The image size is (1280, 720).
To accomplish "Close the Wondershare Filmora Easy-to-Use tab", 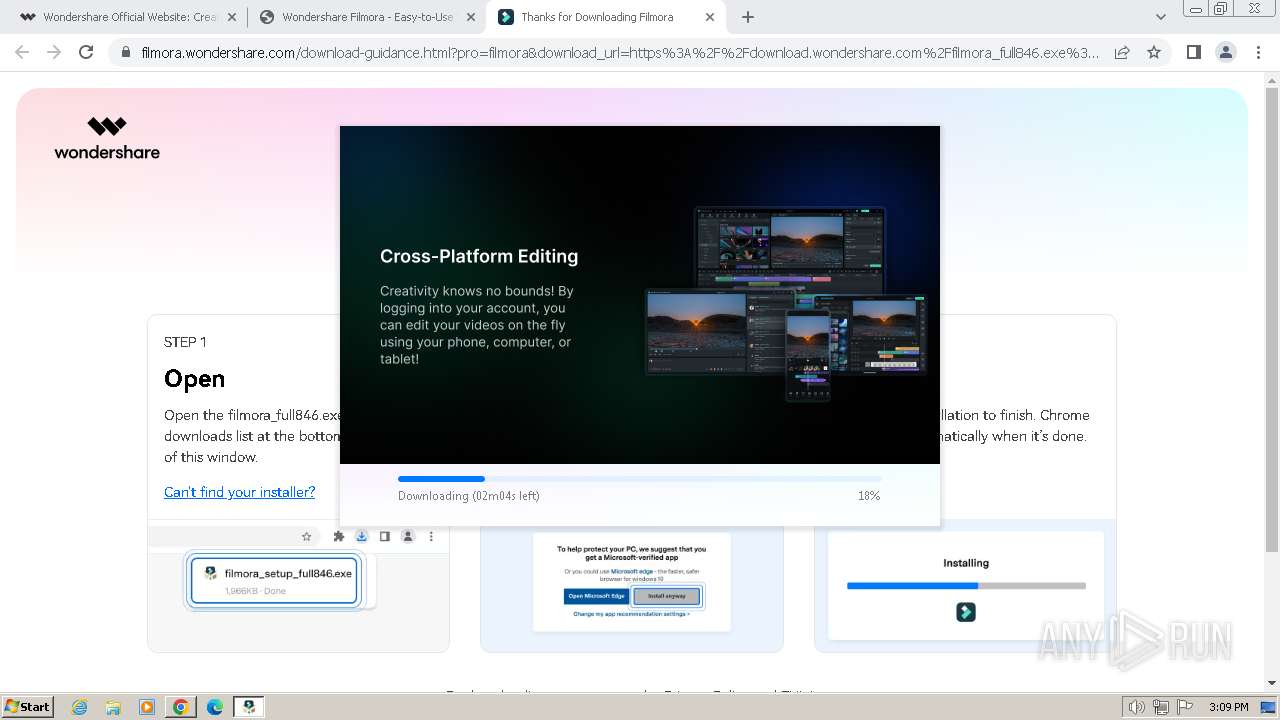I will pyautogui.click(x=471, y=17).
